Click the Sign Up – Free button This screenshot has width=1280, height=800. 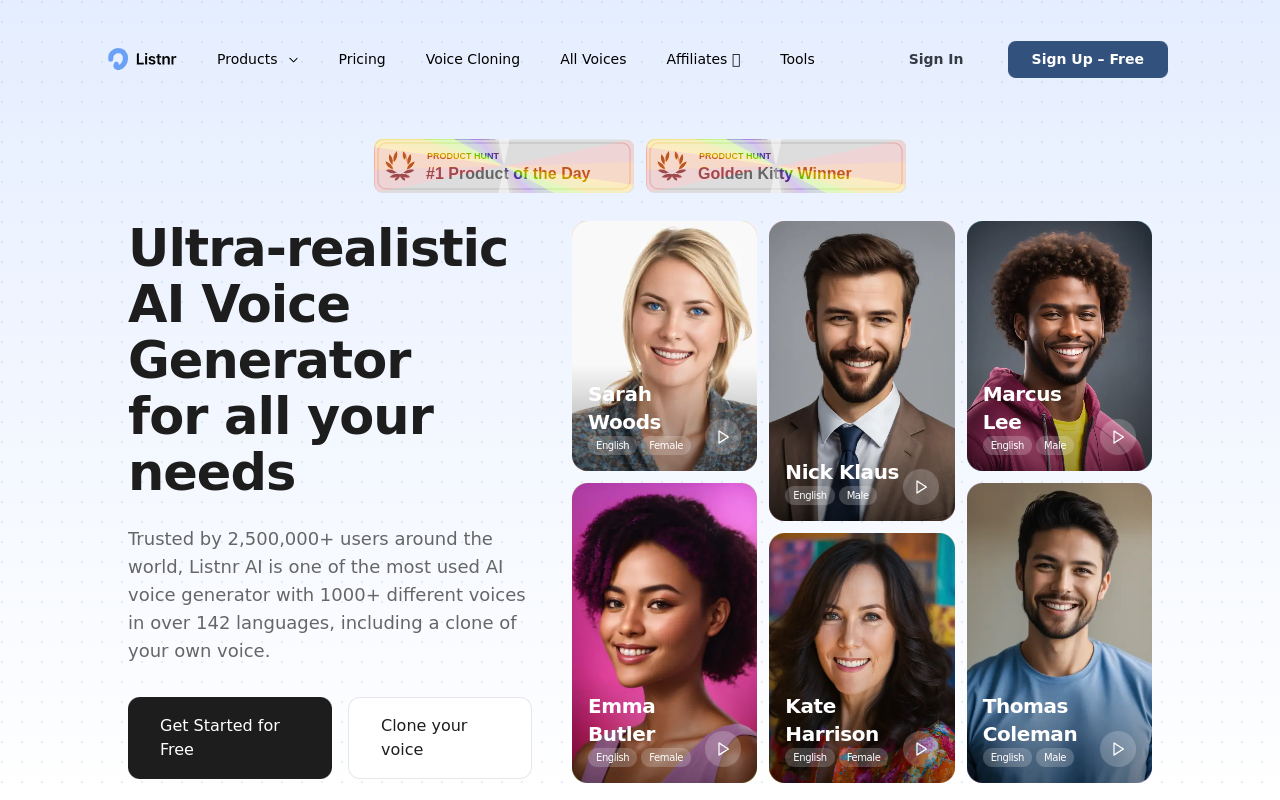(x=1088, y=59)
